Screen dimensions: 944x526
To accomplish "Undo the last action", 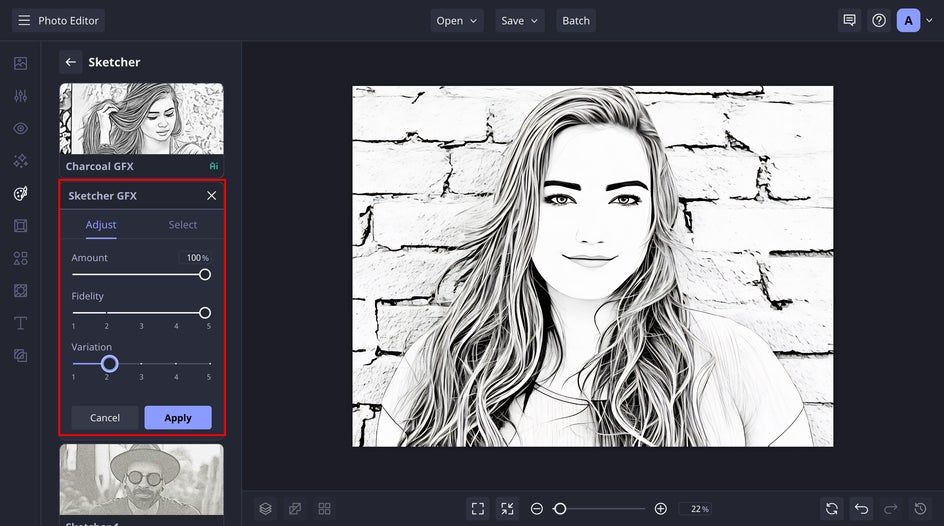I will (862, 509).
